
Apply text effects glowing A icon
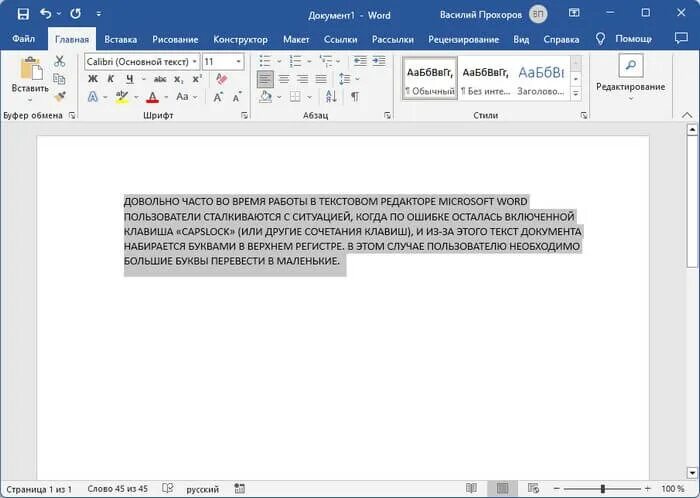93,97
